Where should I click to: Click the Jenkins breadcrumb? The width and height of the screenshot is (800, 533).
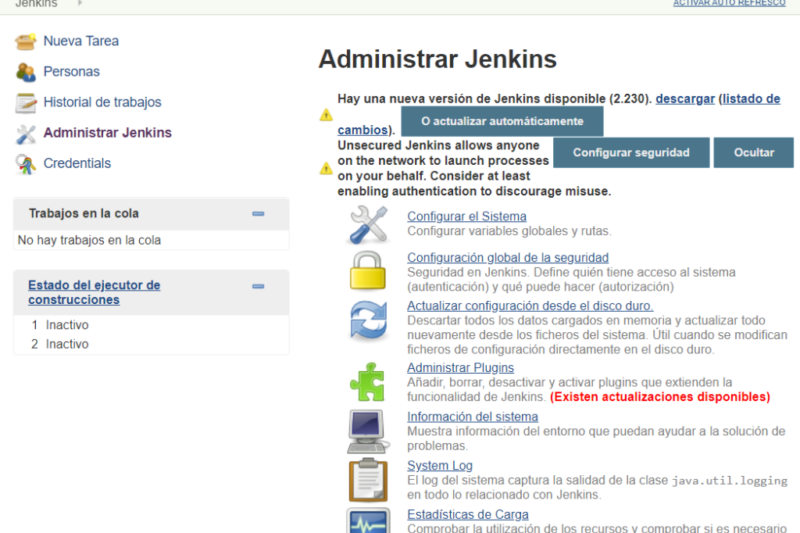[x=36, y=4]
